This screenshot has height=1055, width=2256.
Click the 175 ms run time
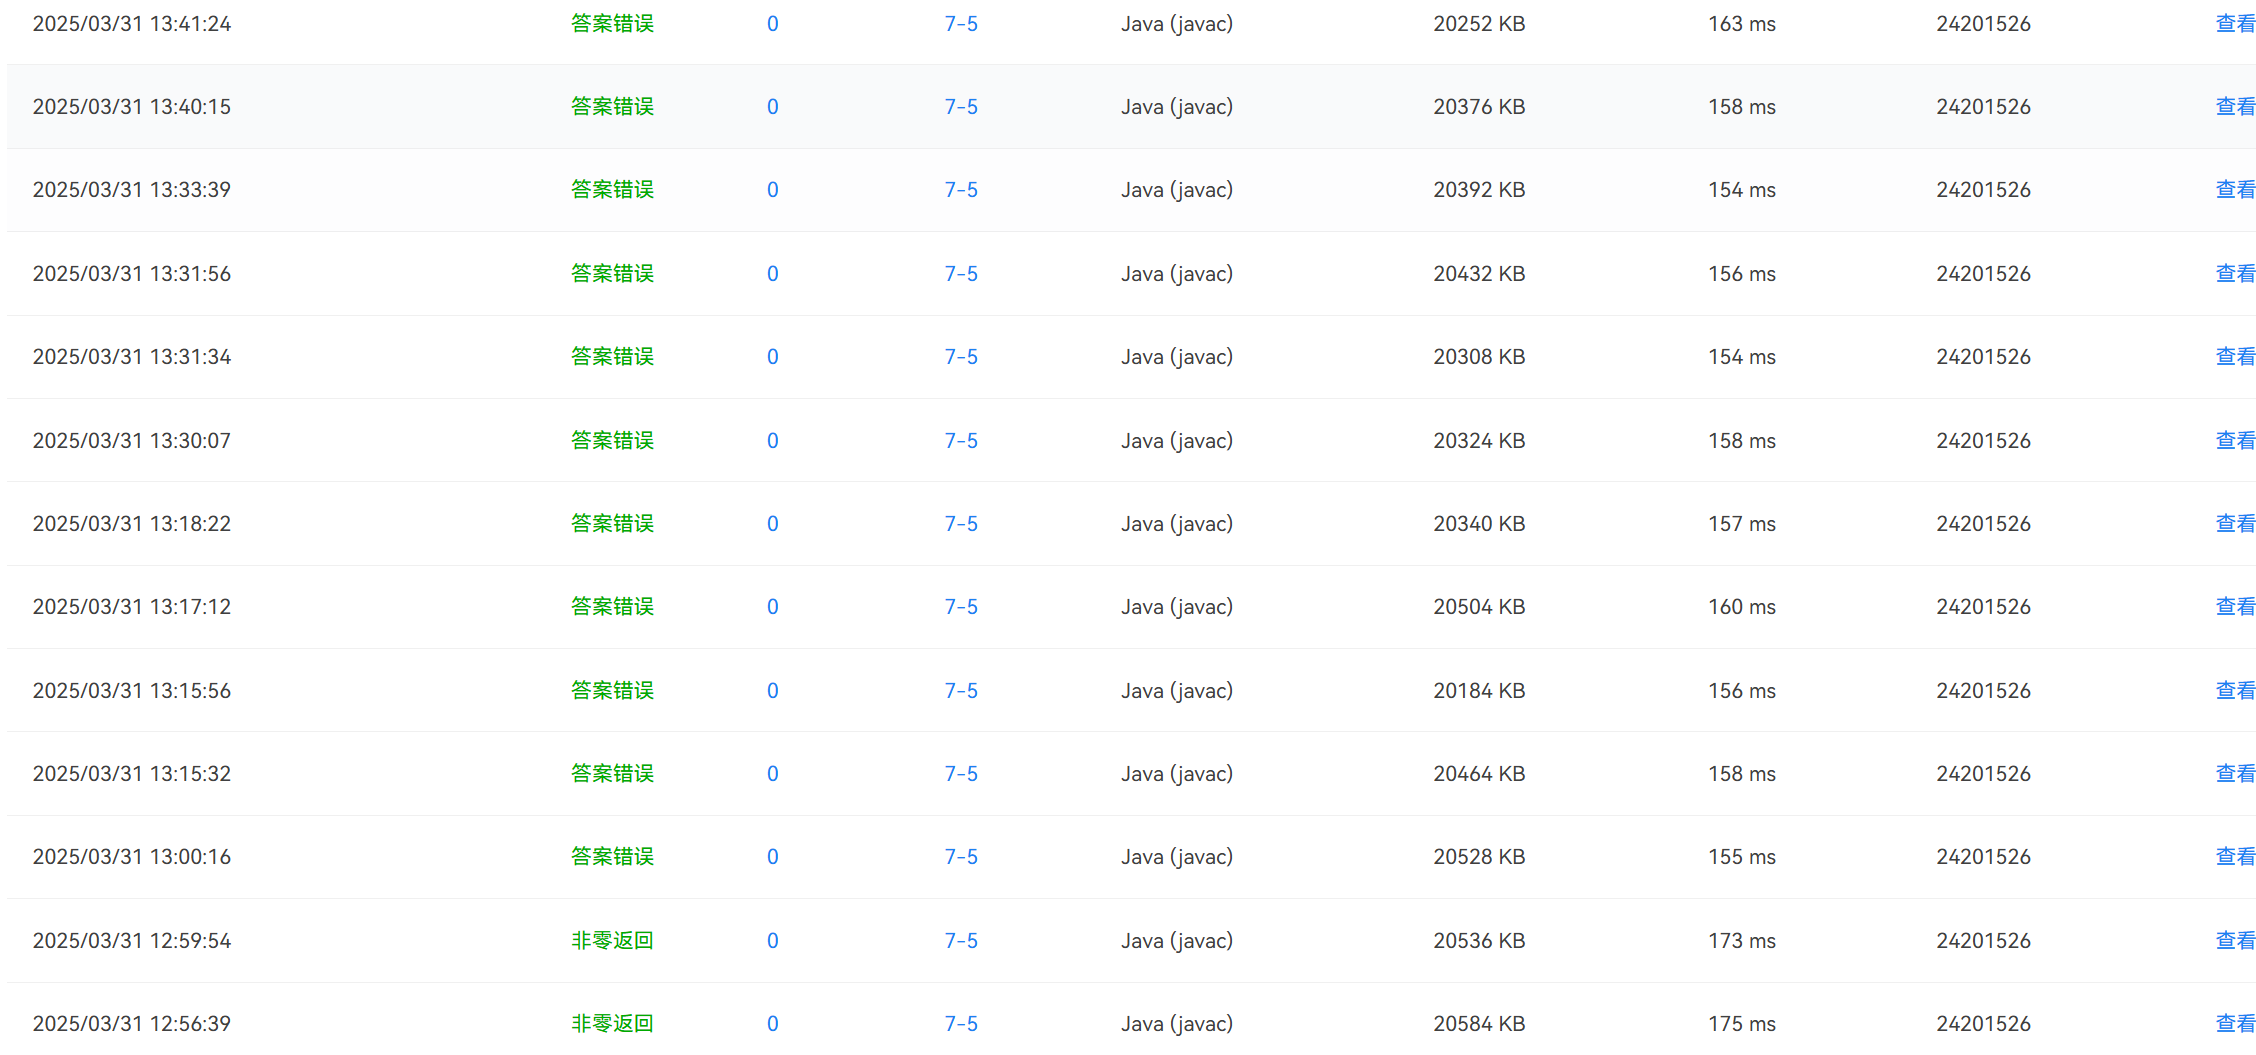(x=1742, y=1024)
